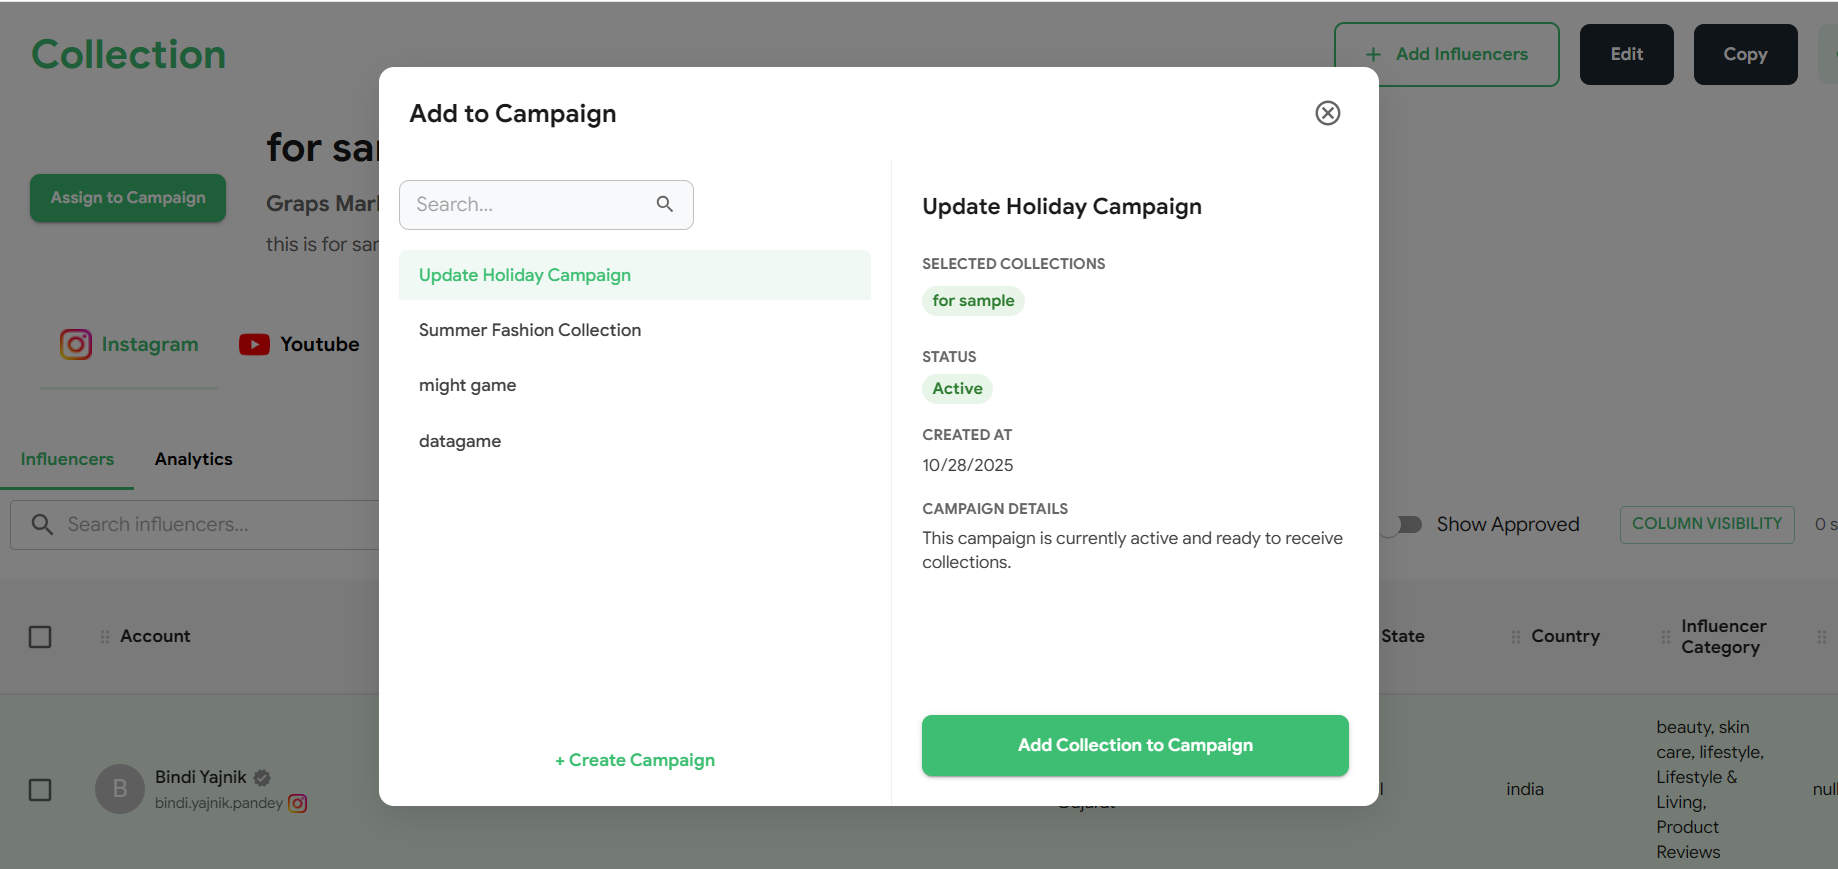Click the Create Campaign link
The image size is (1838, 869).
[635, 760]
